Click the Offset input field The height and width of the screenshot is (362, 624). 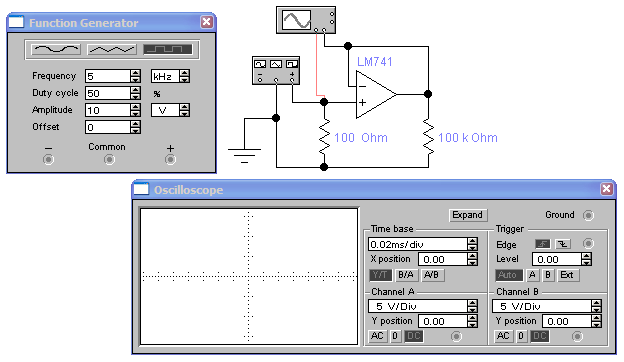(108, 127)
